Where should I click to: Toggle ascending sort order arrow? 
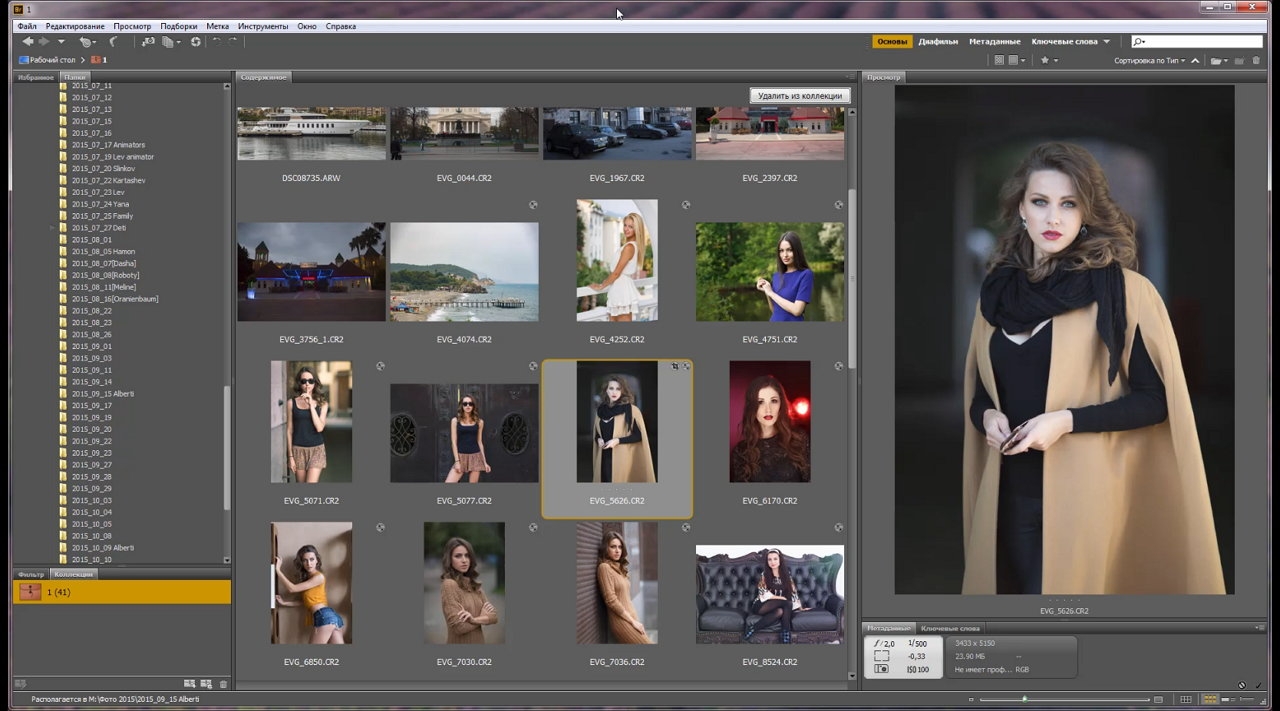tap(1195, 61)
